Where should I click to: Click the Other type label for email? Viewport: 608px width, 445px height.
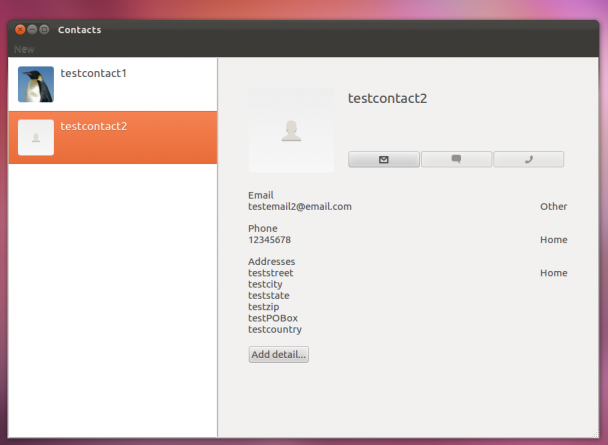(553, 207)
